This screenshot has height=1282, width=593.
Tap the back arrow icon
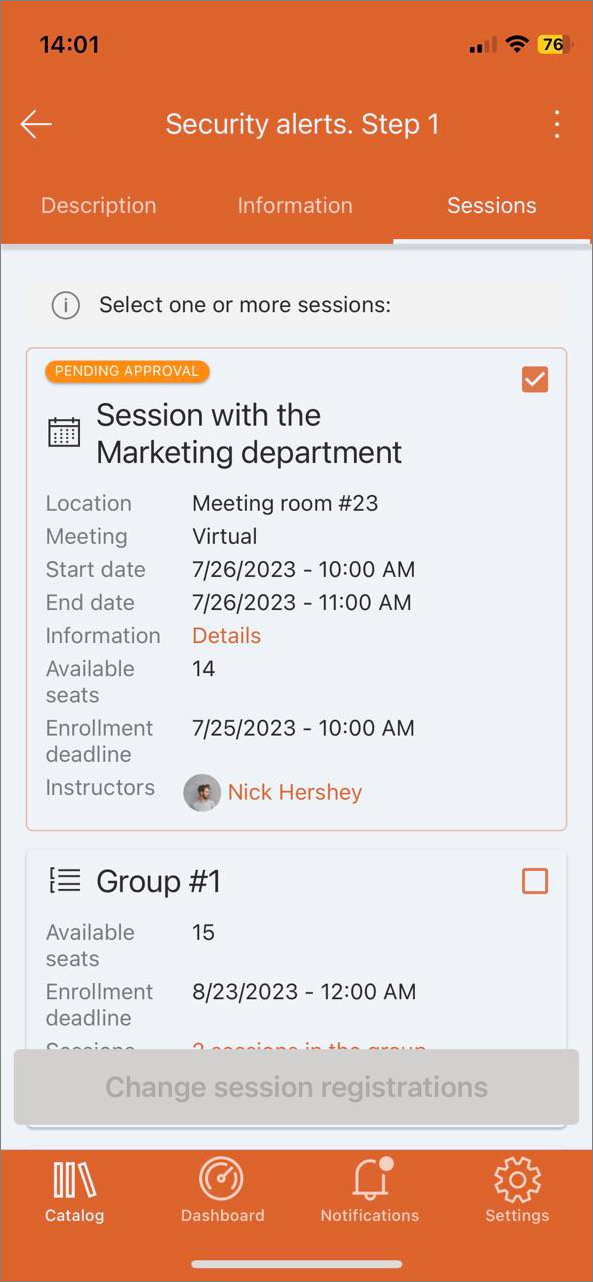[36, 124]
